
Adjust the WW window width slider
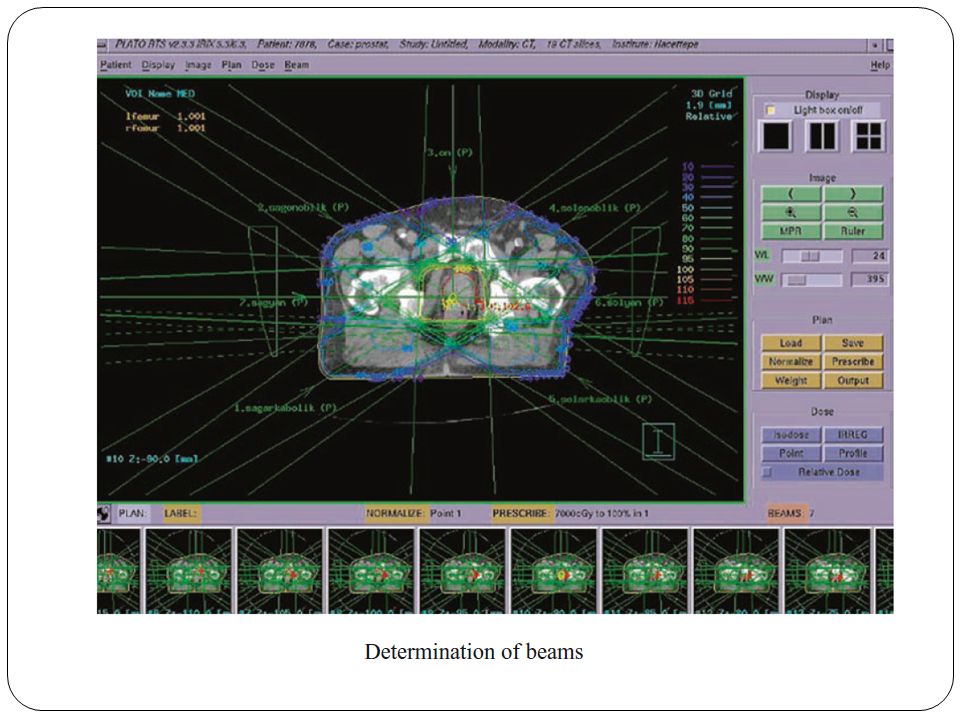[x=812, y=279]
